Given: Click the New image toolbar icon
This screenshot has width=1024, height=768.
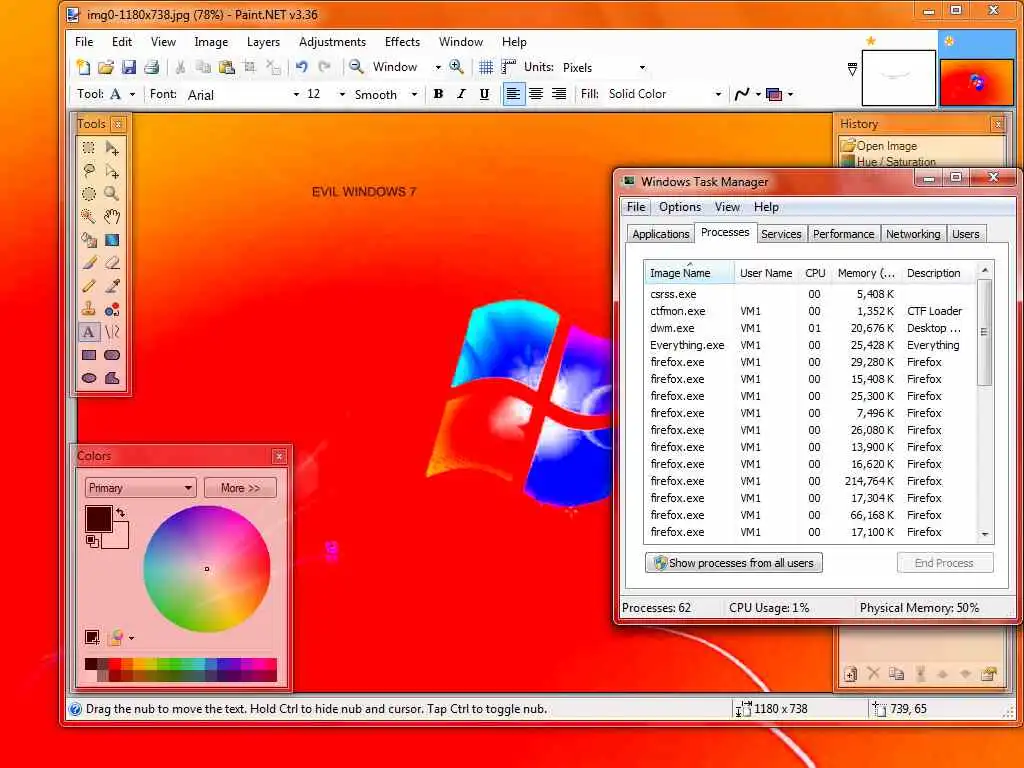Looking at the screenshot, I should click(x=83, y=67).
